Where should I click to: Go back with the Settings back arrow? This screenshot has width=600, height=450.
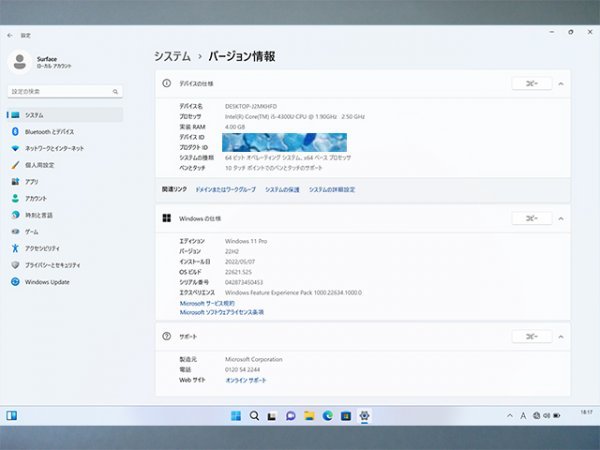tap(10, 35)
